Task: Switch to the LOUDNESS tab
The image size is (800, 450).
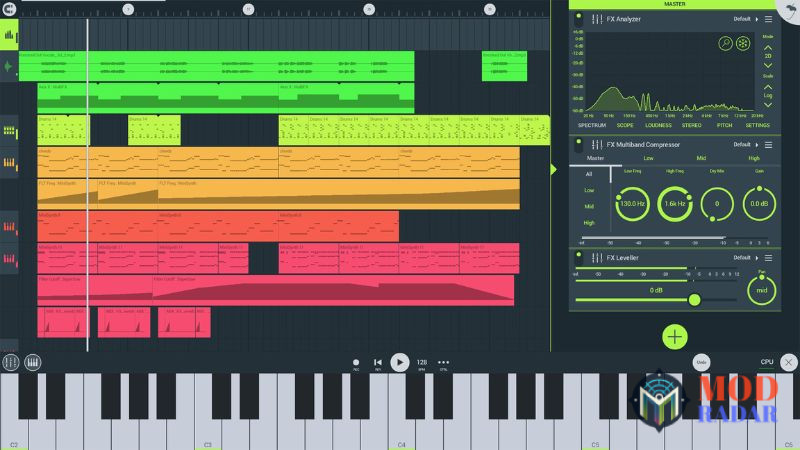Action: click(x=658, y=126)
